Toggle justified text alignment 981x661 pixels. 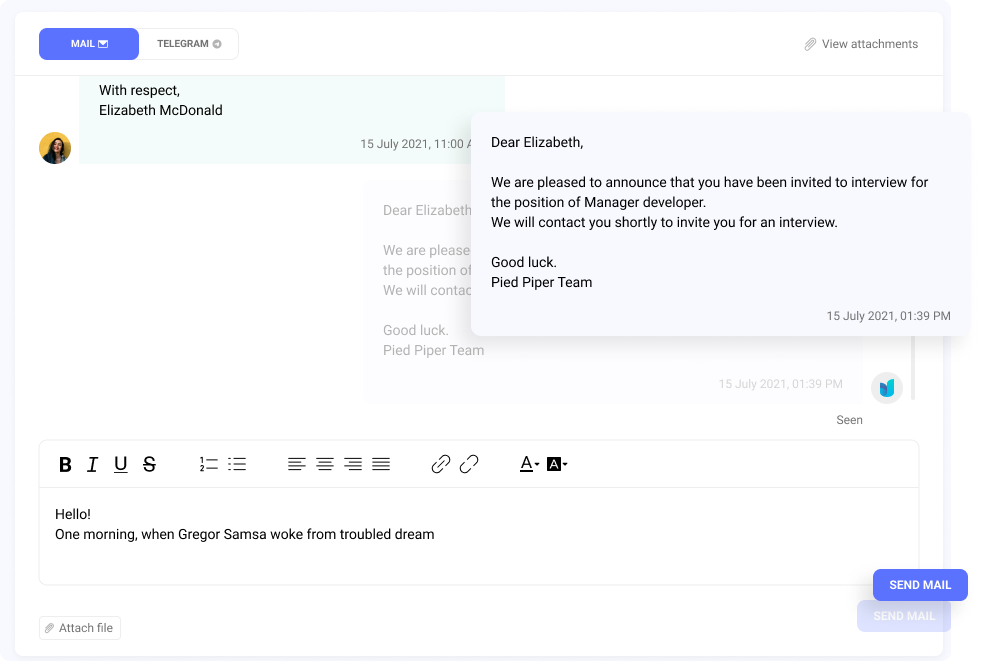coord(381,464)
